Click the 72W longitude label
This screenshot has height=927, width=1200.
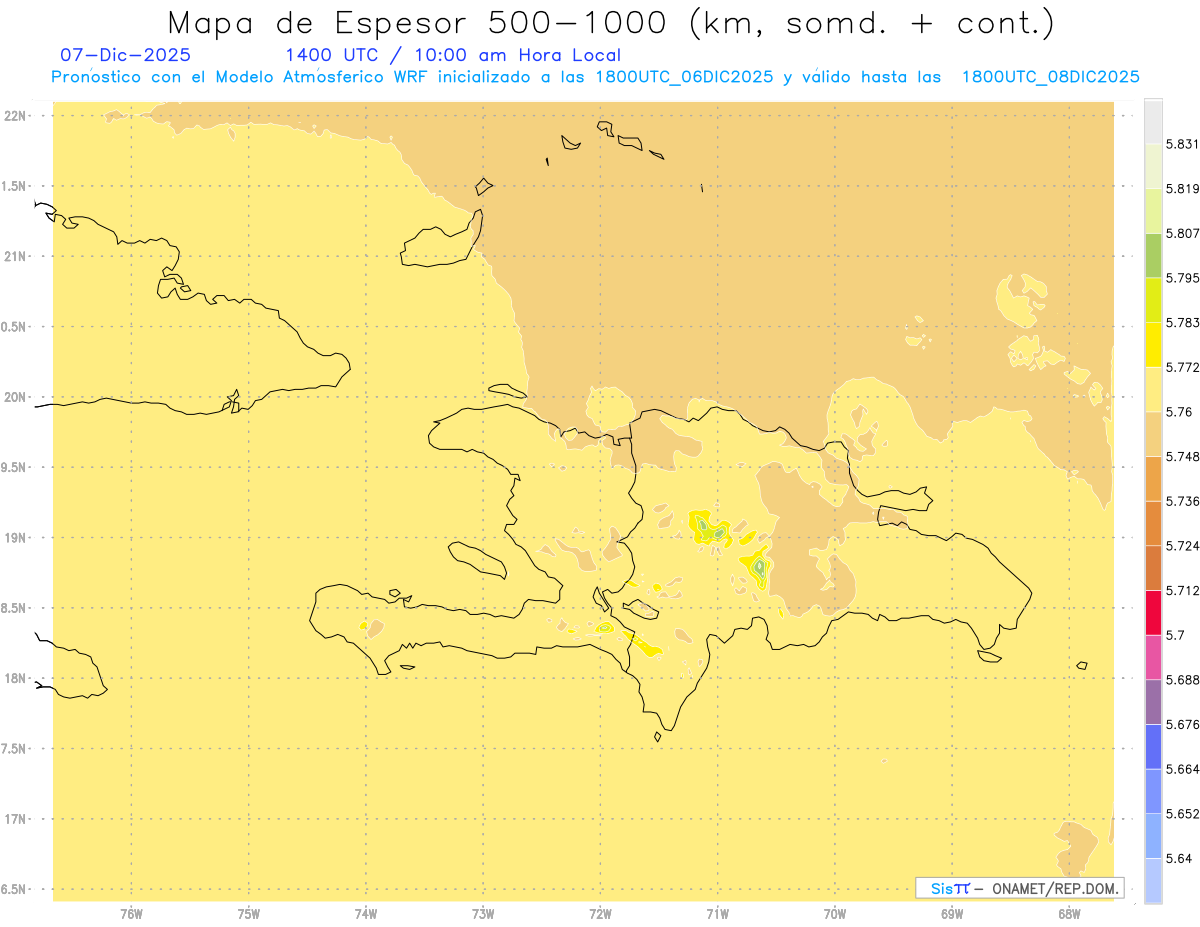[601, 914]
